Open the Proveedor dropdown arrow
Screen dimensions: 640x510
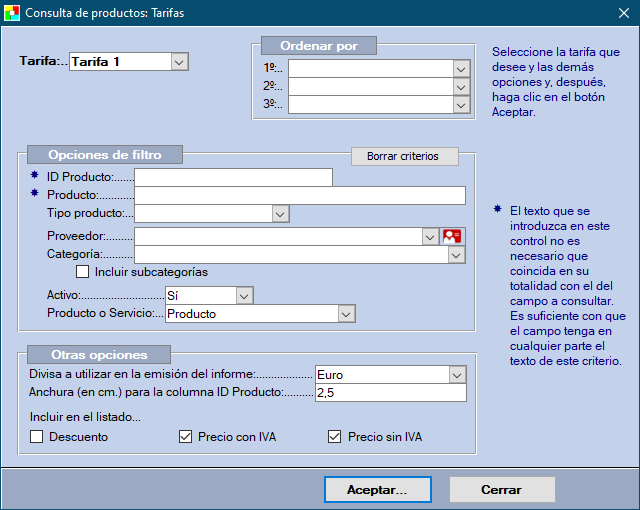point(429,236)
